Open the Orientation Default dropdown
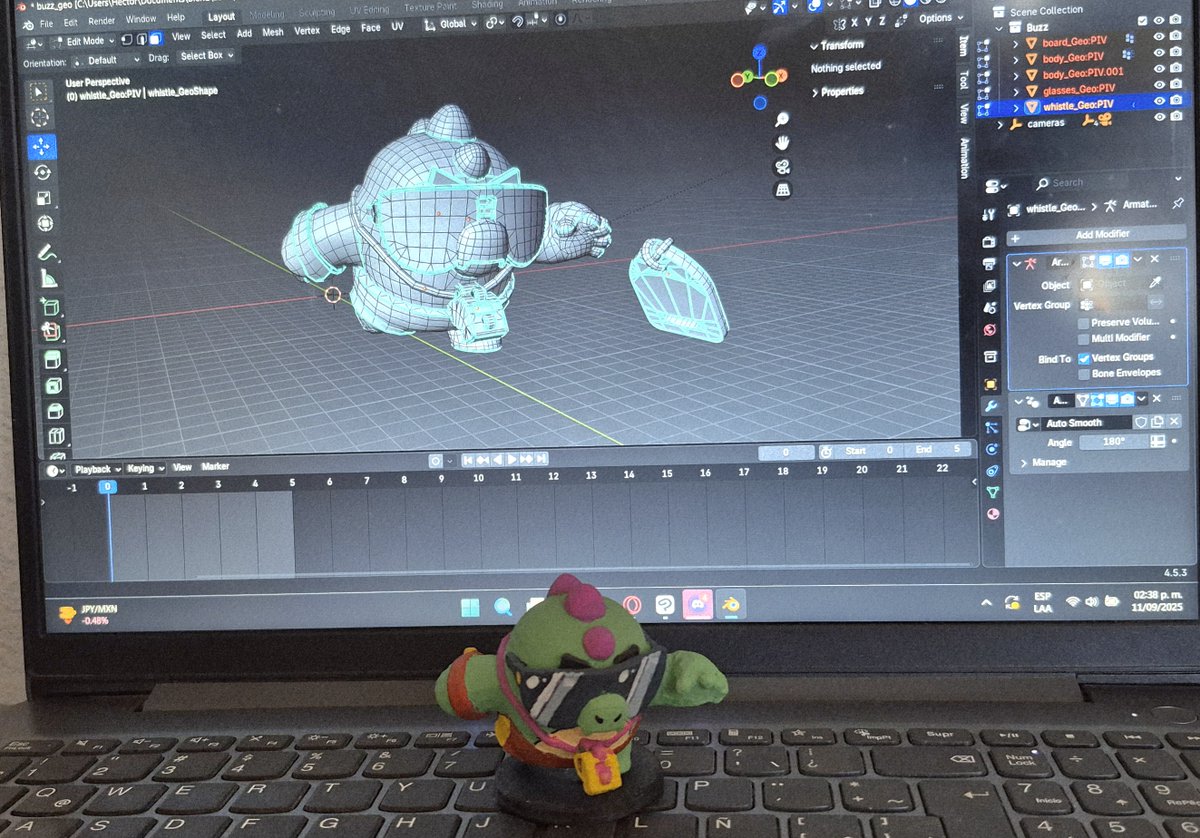The height and width of the screenshot is (838, 1200). pos(105,60)
